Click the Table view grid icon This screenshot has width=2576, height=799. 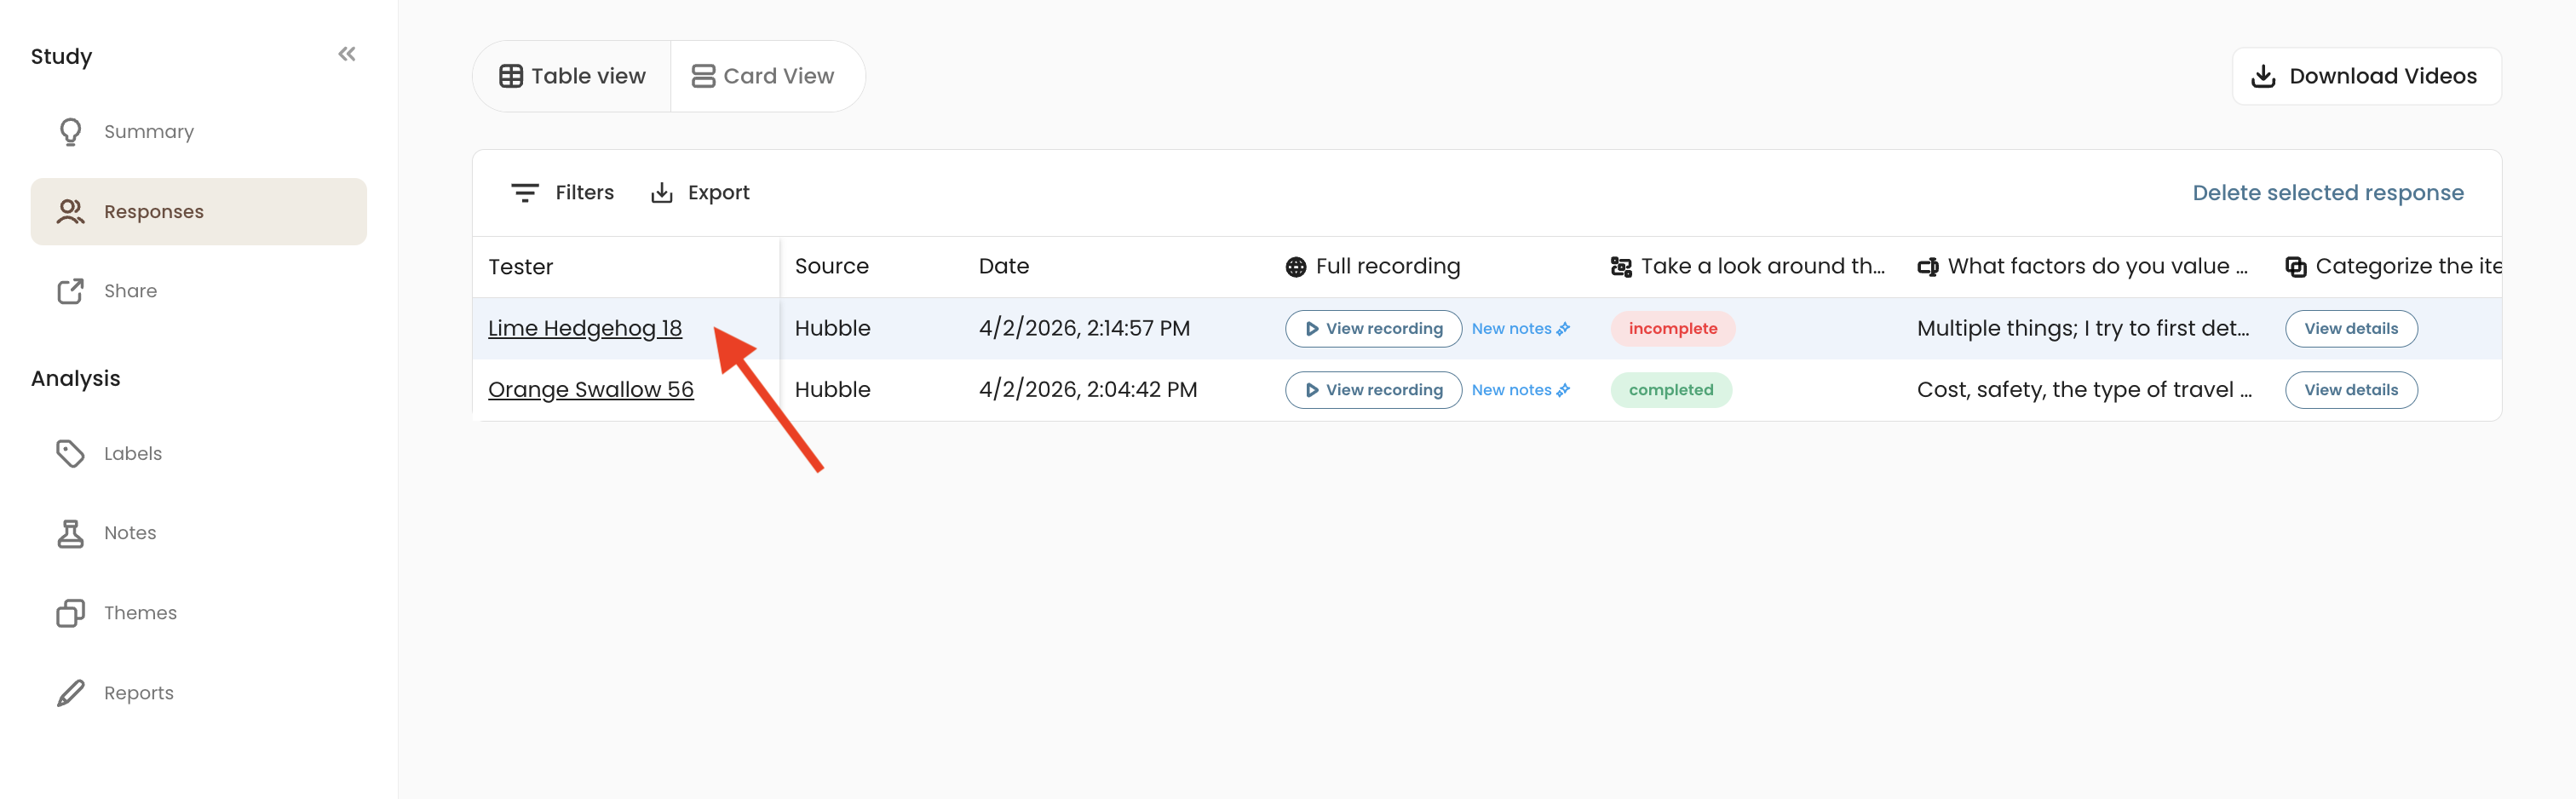coord(511,76)
